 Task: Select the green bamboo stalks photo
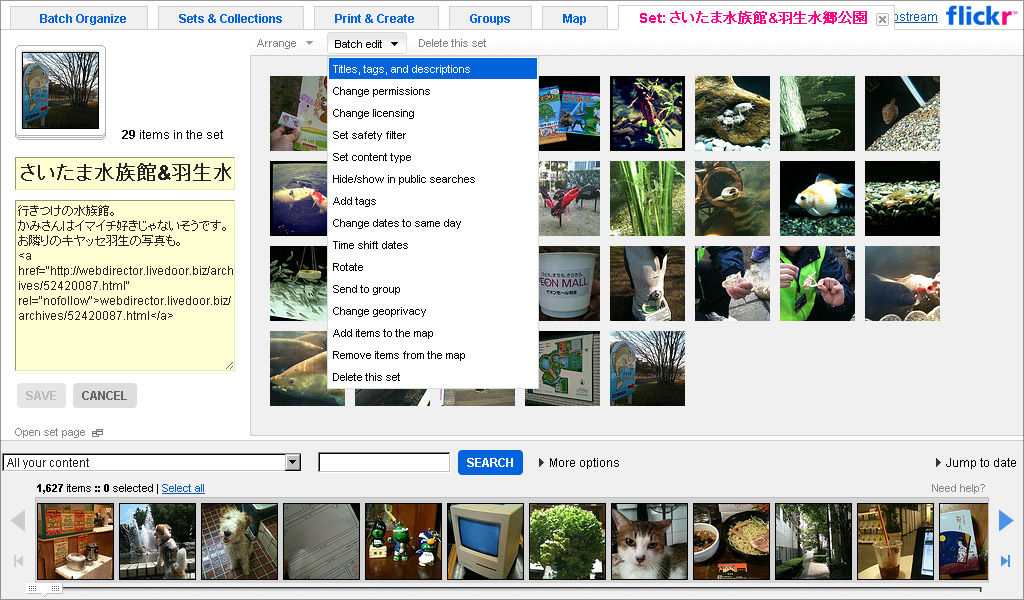(x=647, y=198)
